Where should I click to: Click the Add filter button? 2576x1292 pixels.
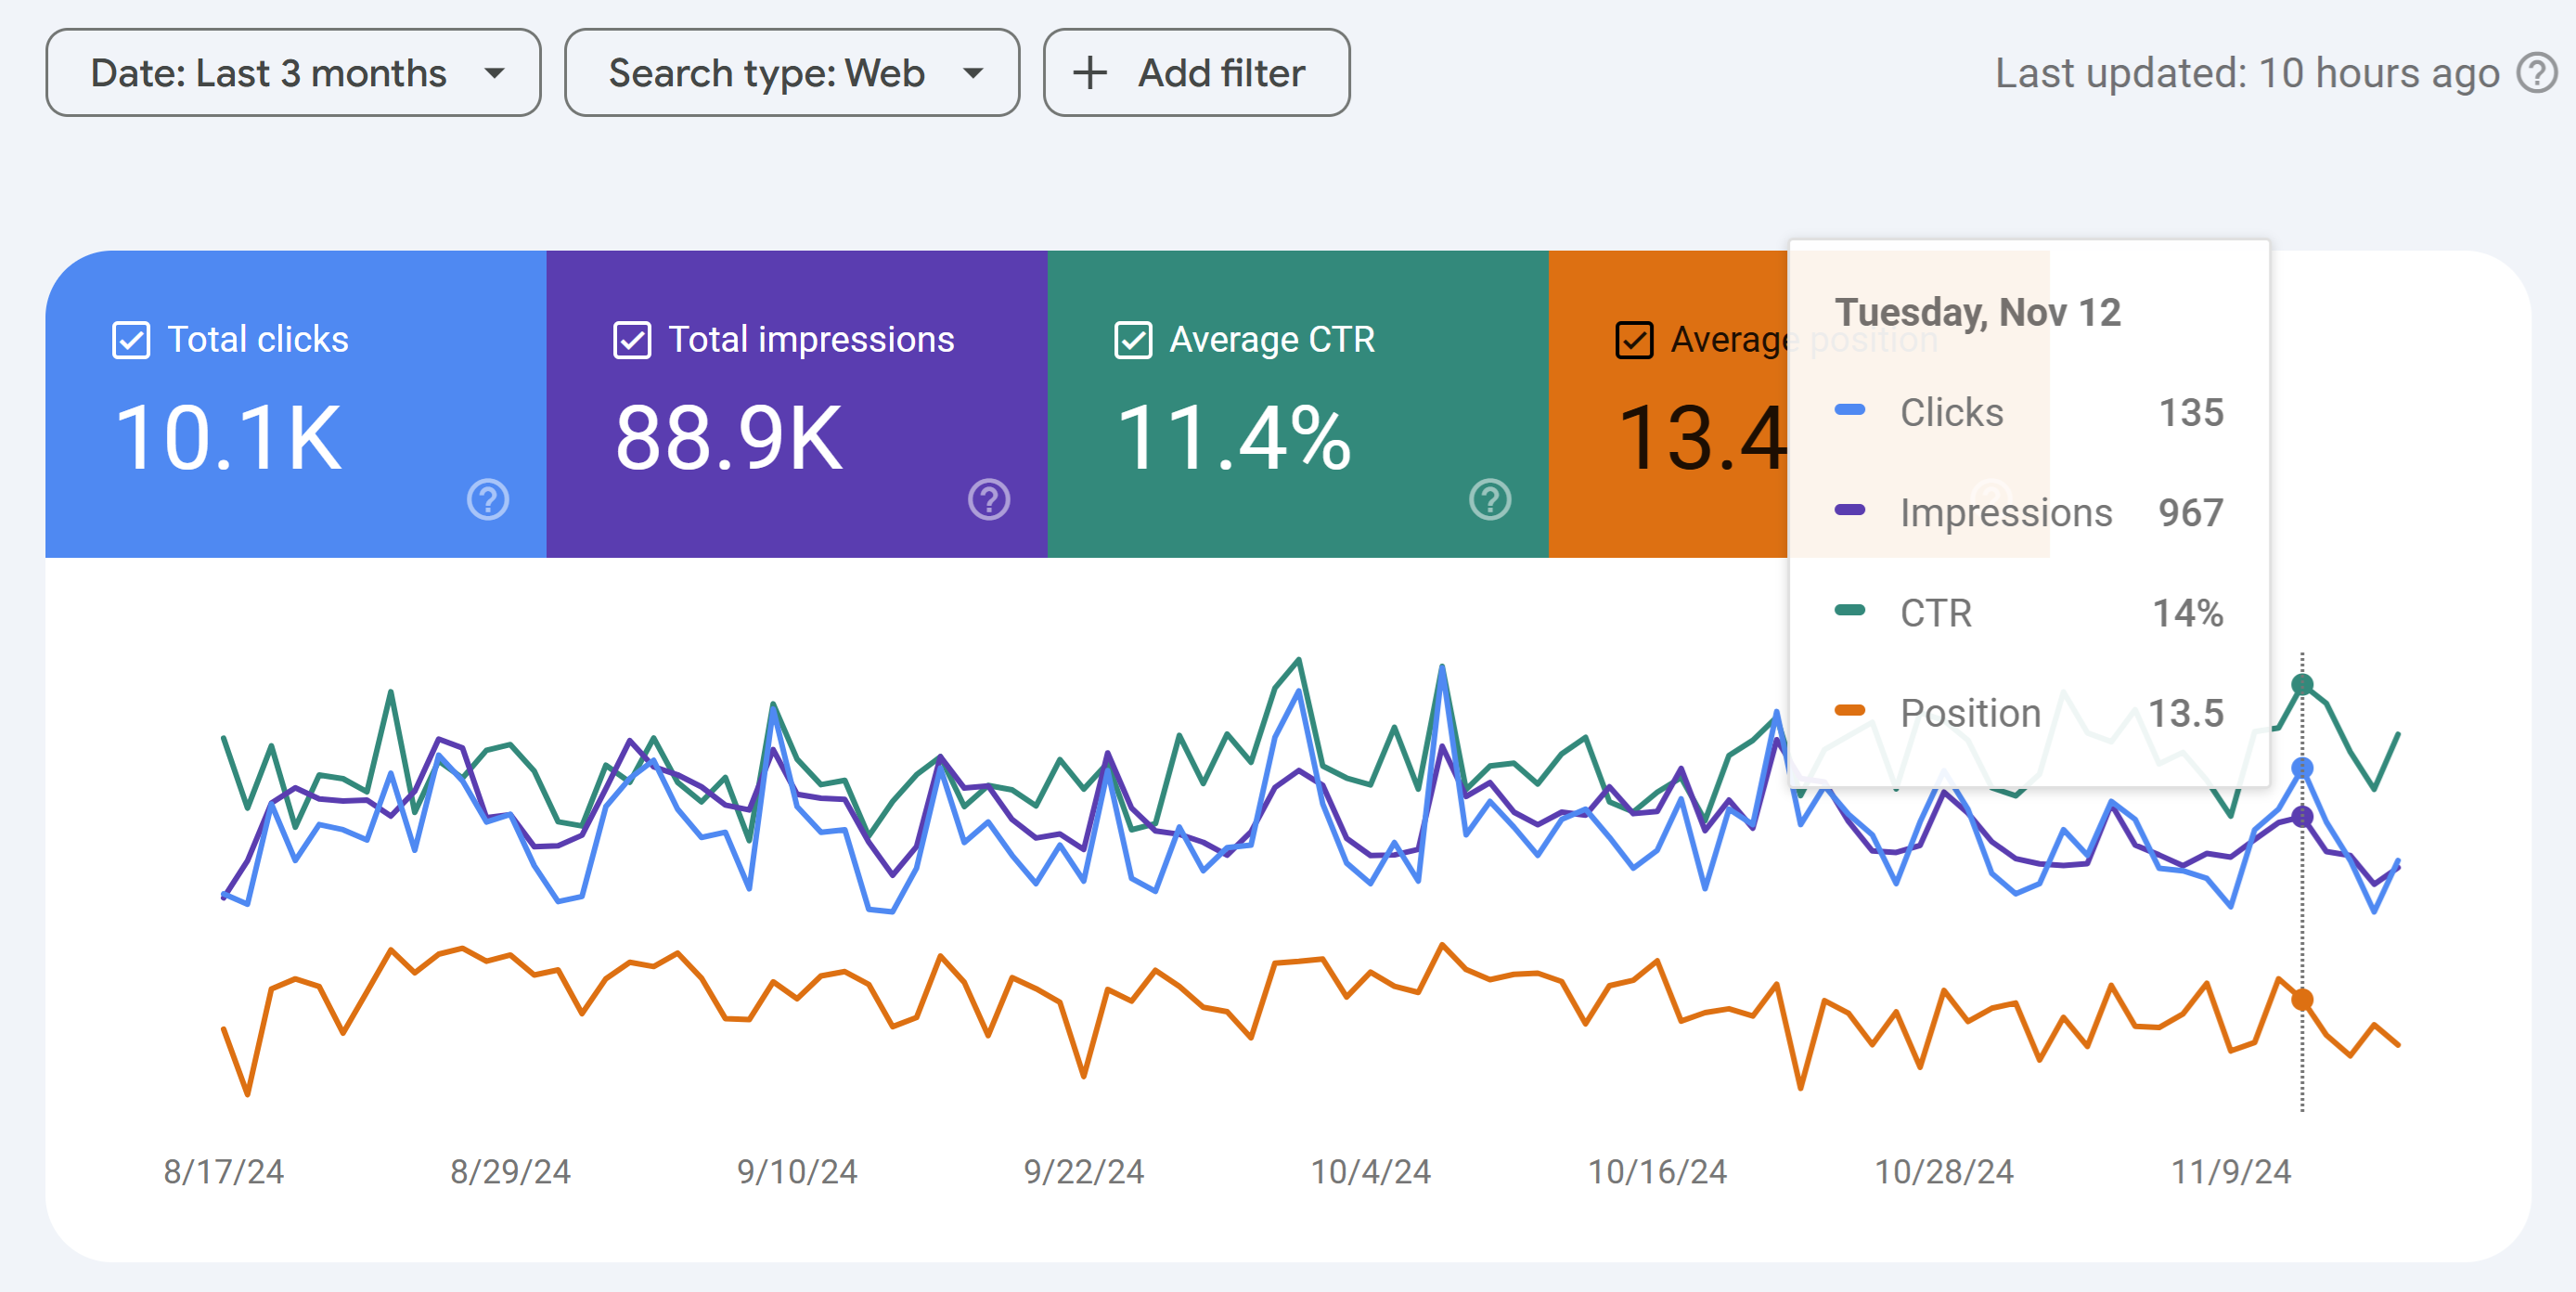click(x=1196, y=73)
